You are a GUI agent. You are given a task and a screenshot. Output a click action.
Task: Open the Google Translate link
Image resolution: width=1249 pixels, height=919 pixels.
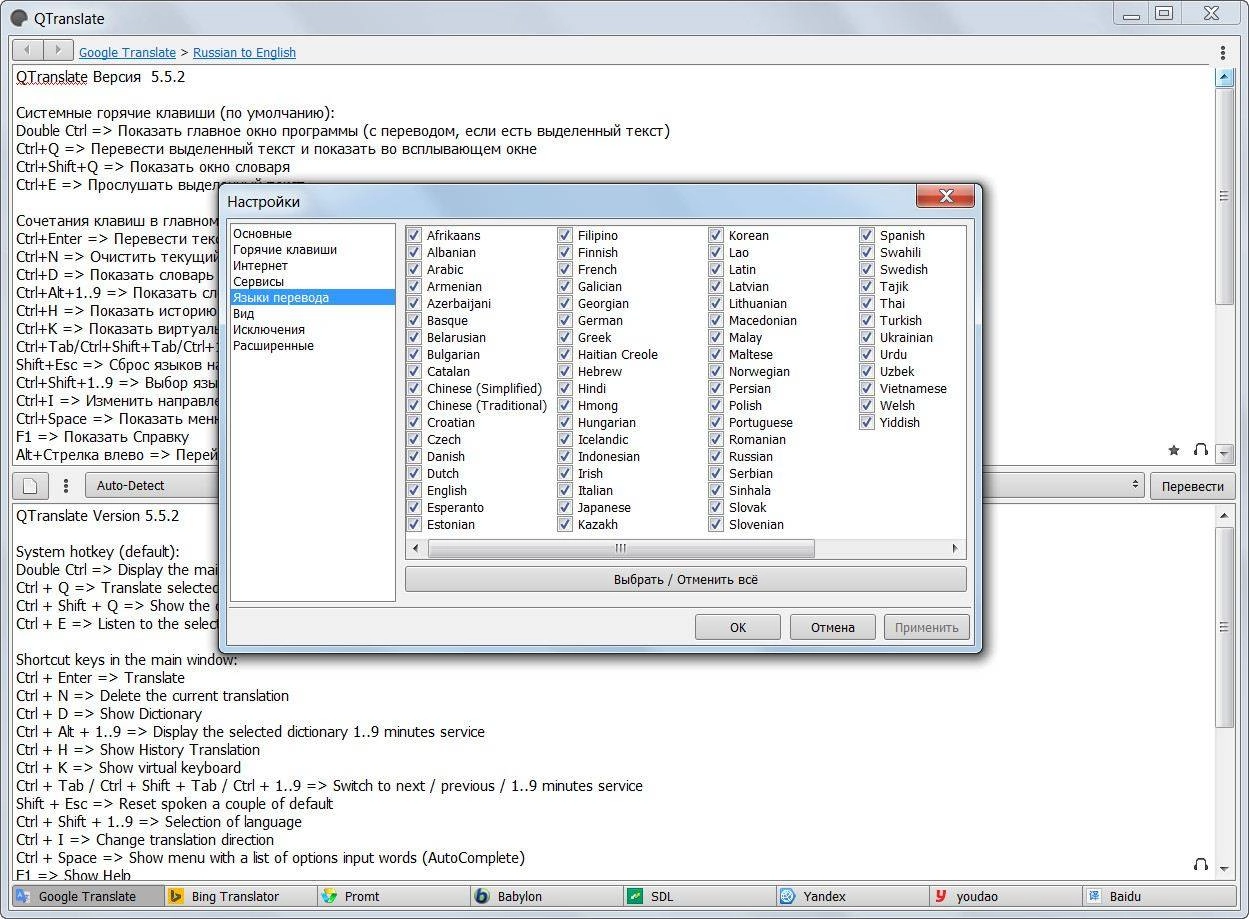pos(127,52)
